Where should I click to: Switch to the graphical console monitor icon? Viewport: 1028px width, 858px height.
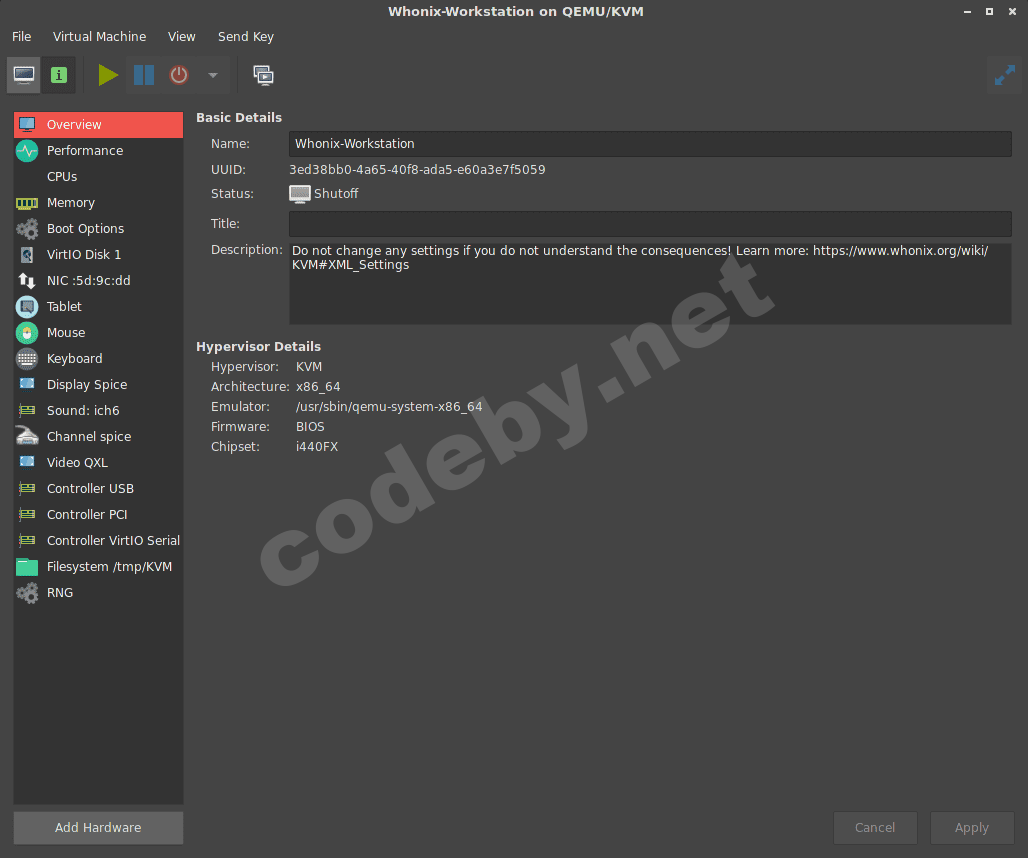click(22, 74)
